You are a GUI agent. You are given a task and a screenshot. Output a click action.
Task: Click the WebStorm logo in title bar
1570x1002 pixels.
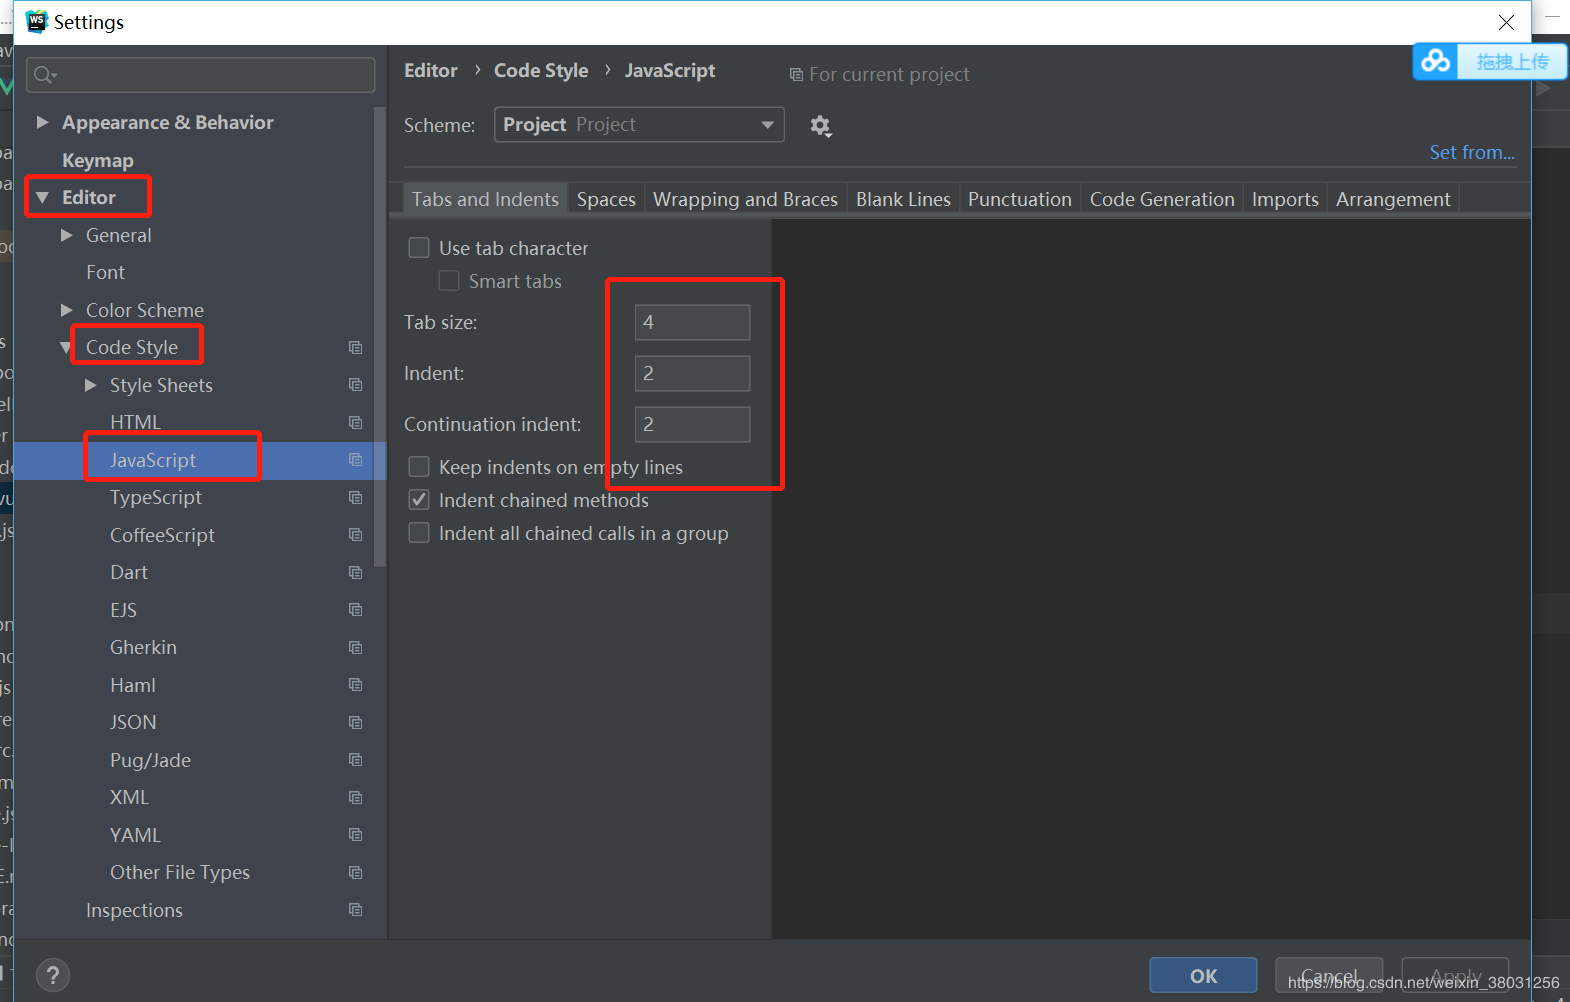pos(37,21)
